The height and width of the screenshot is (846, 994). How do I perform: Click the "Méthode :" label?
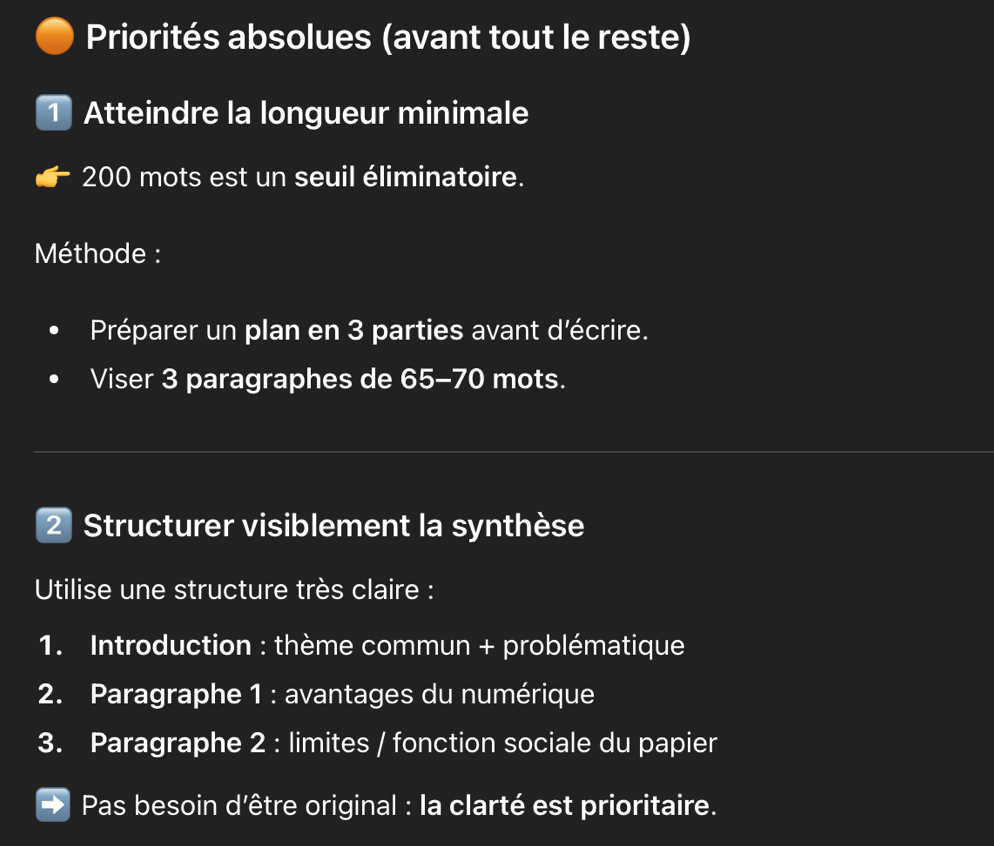(98, 254)
